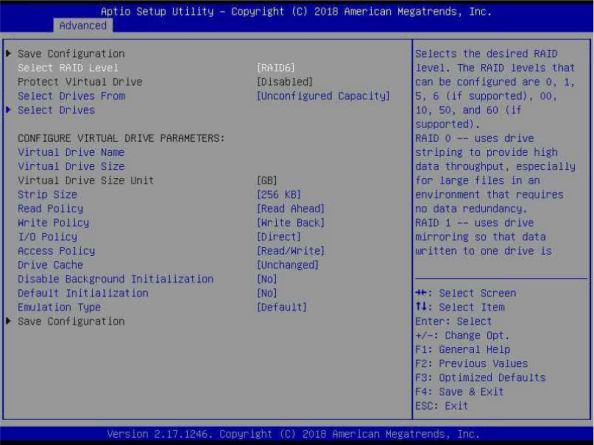Open the [Direct] I/O policy option
The image size is (594, 445).
[279, 237]
